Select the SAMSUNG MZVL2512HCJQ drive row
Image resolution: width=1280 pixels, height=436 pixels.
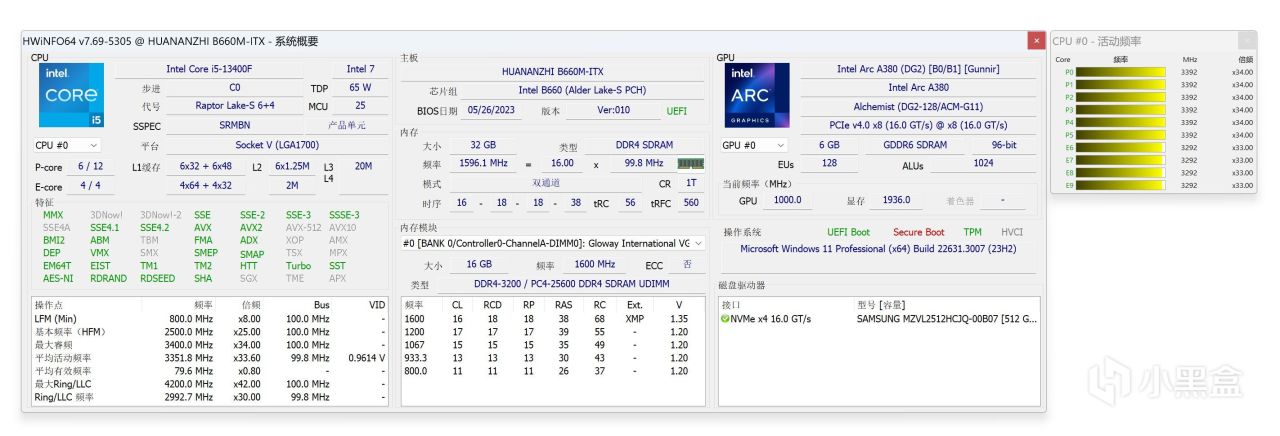point(946,319)
